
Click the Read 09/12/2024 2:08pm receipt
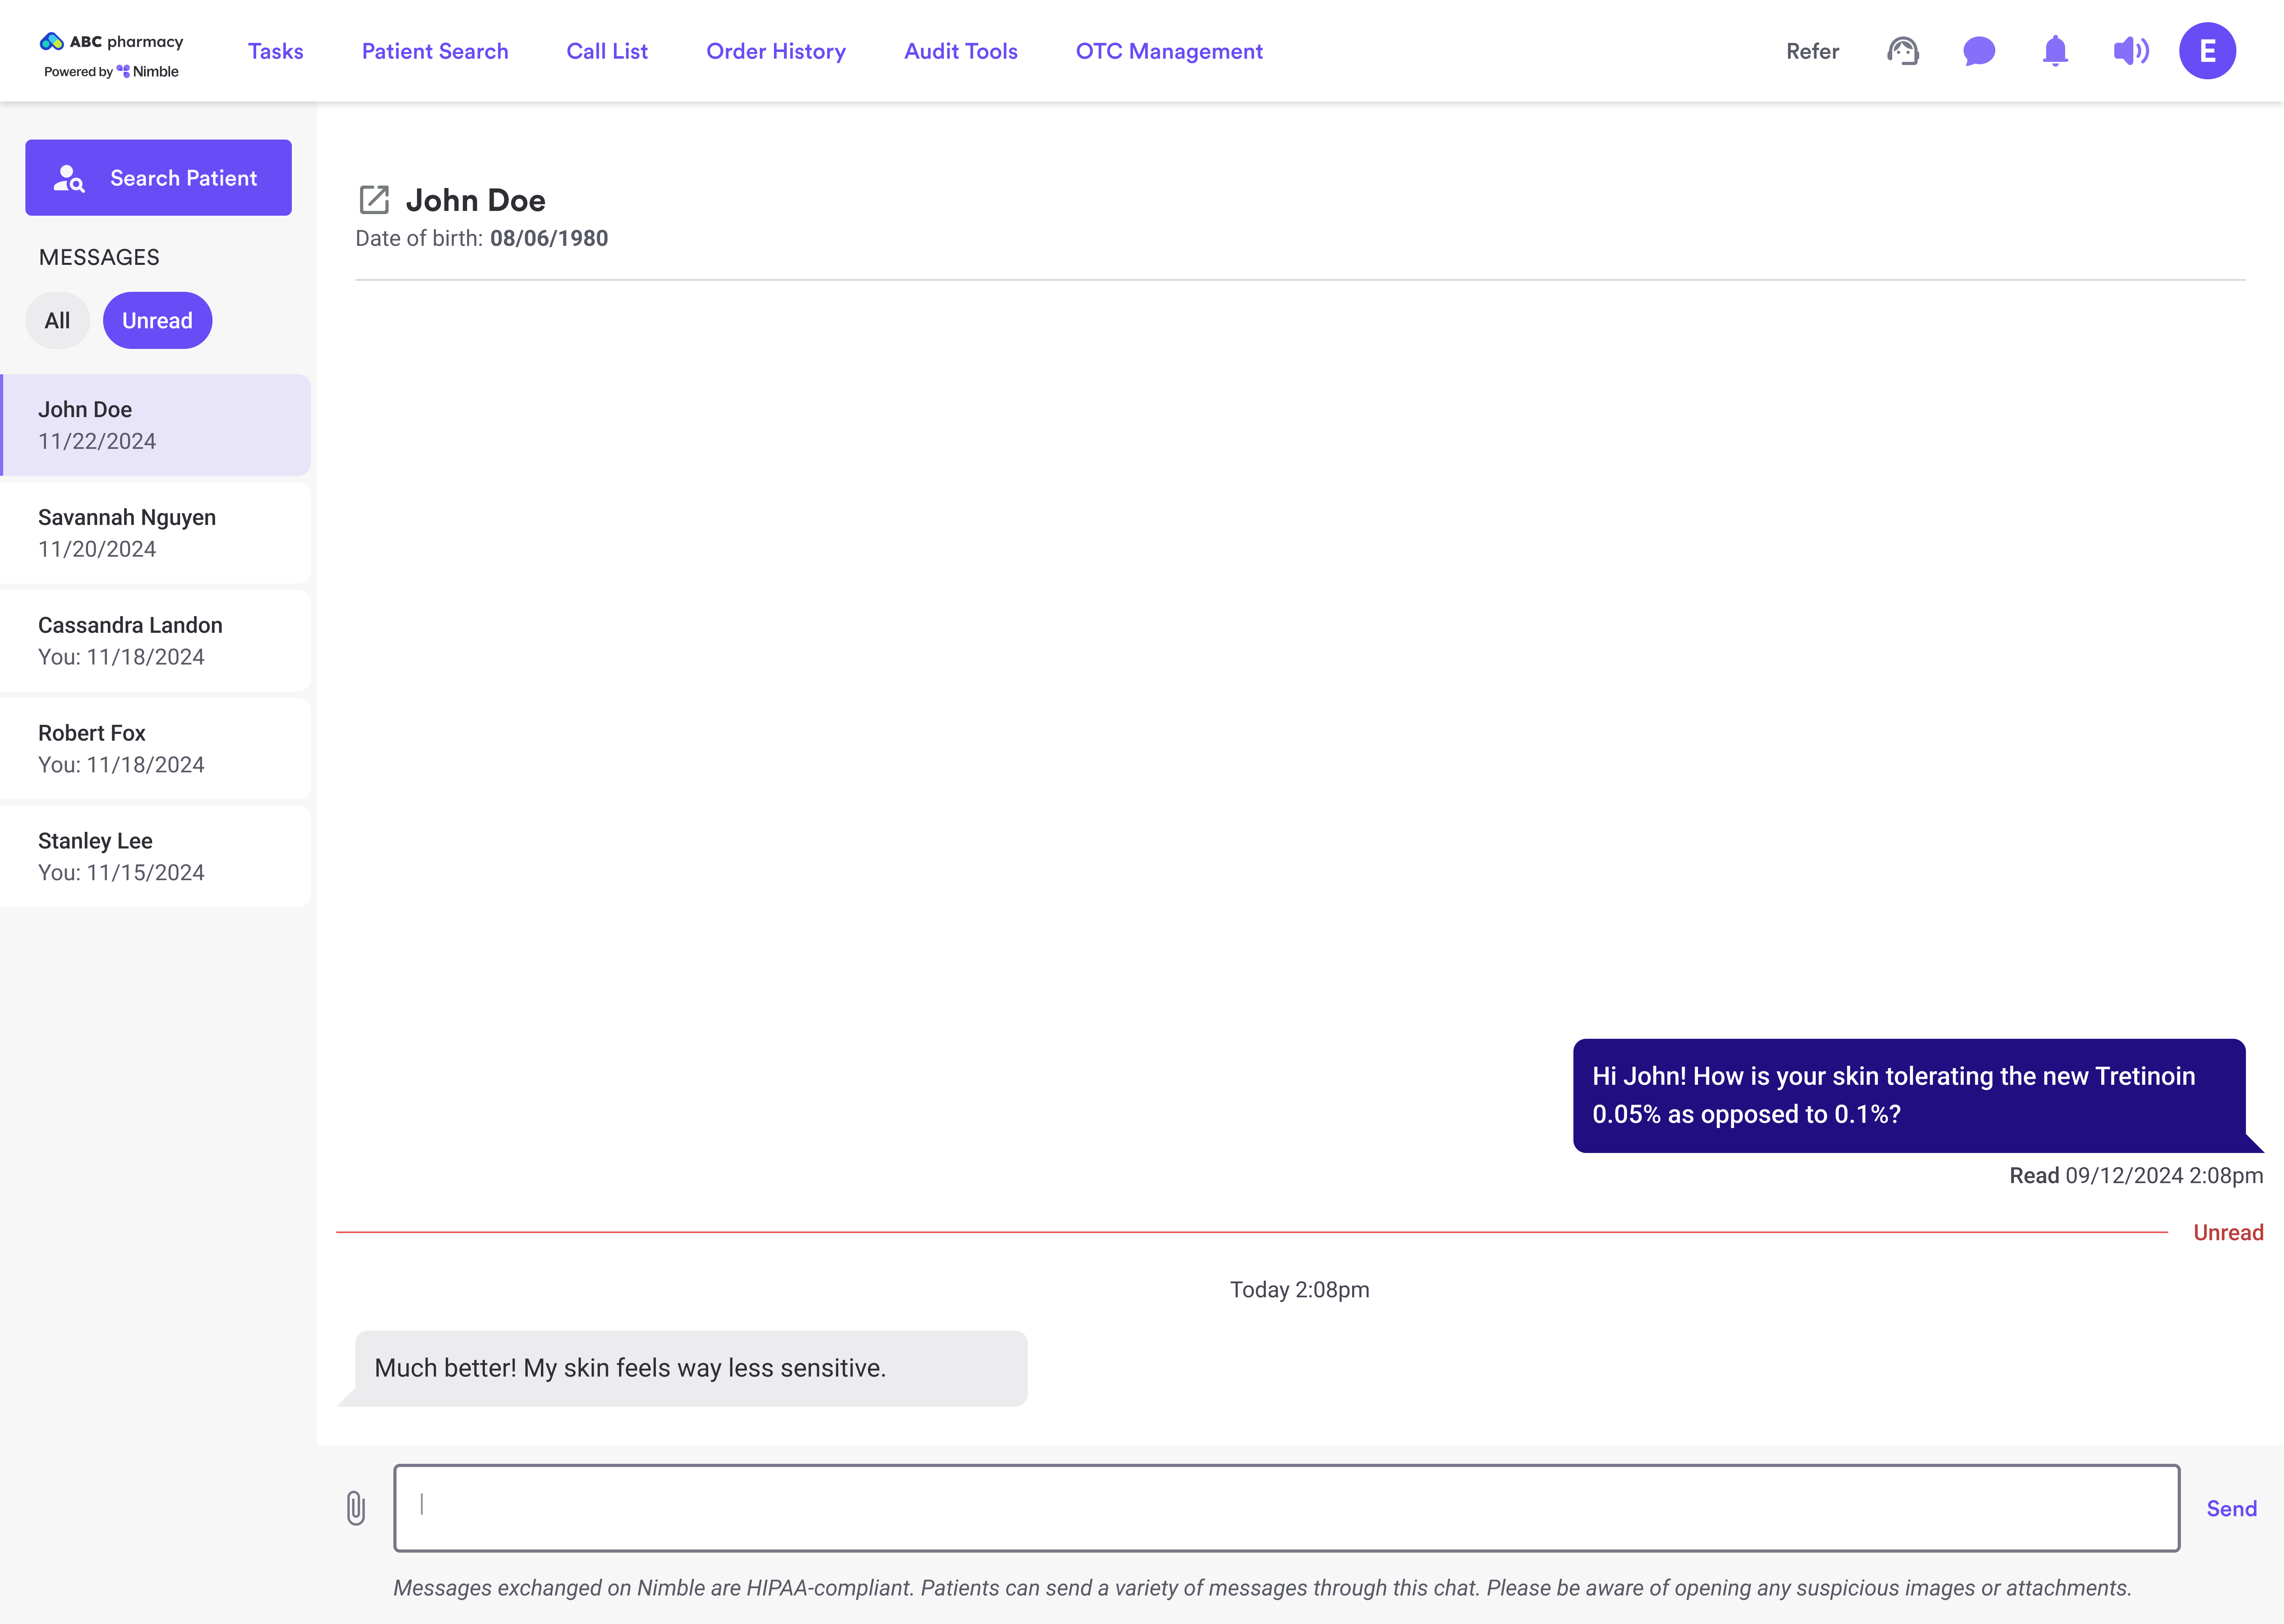[2136, 1176]
